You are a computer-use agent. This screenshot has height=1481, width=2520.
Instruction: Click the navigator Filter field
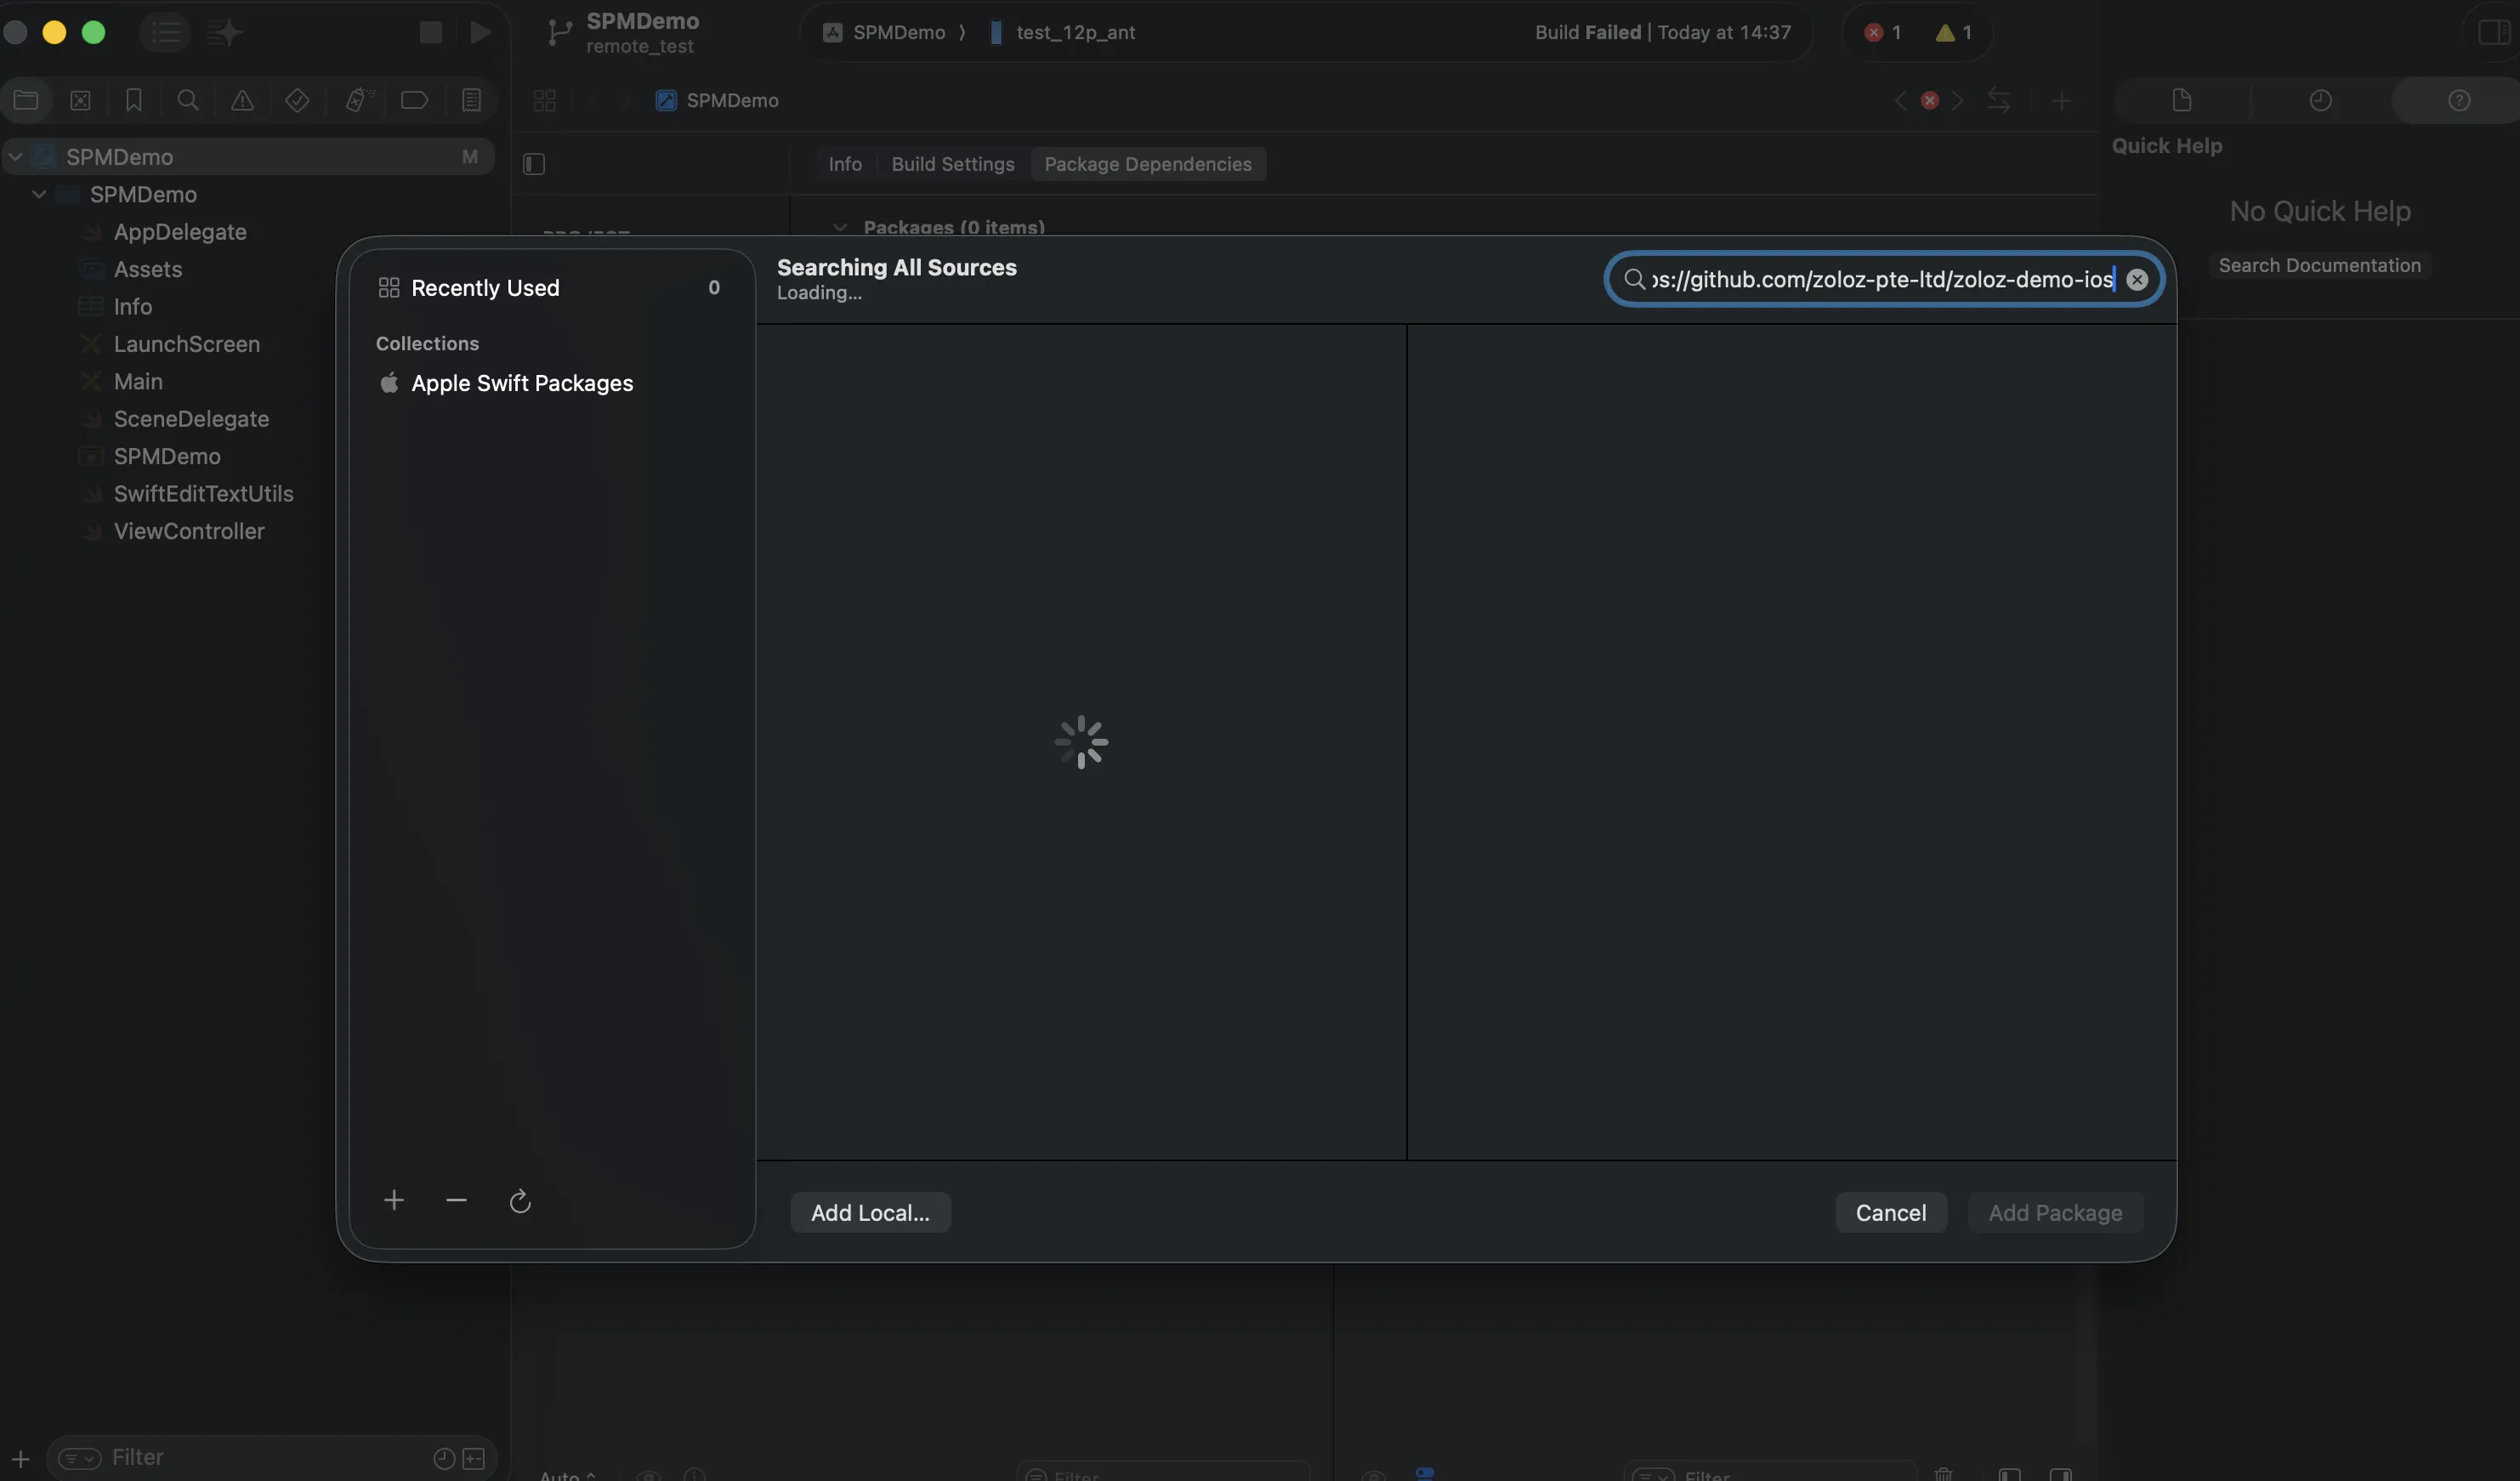coord(270,1458)
